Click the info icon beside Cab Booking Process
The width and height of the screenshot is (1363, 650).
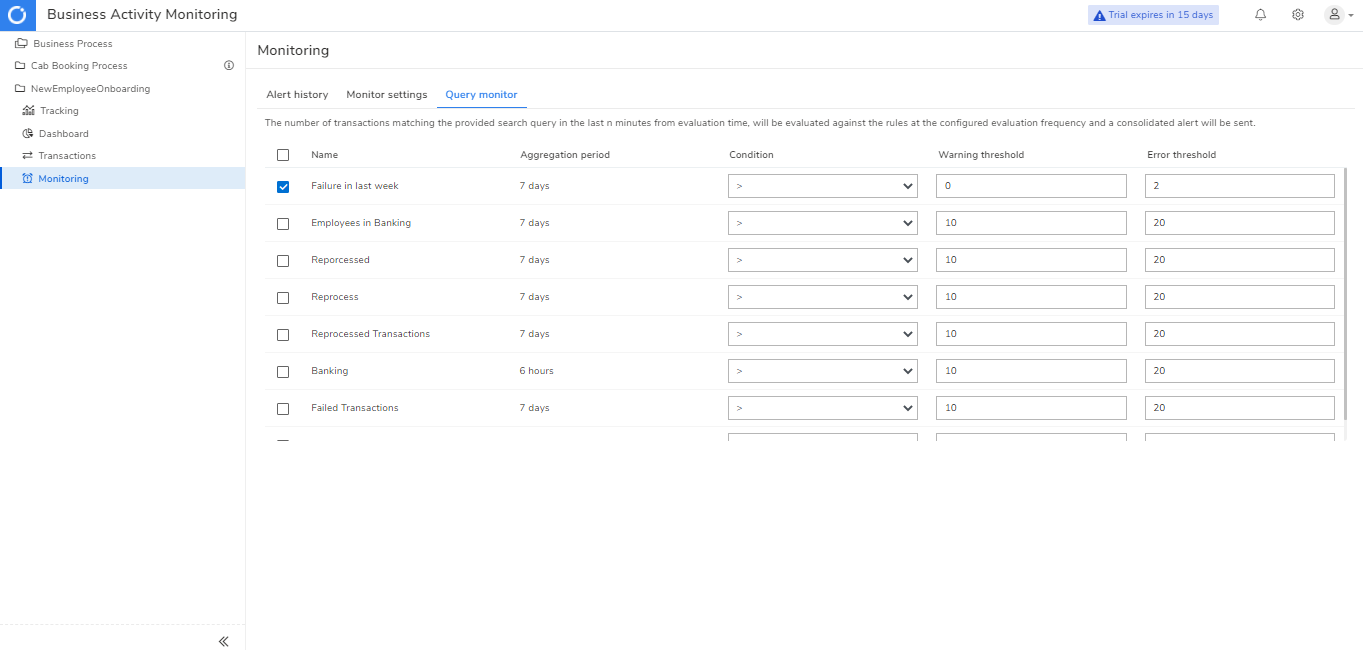(x=228, y=66)
